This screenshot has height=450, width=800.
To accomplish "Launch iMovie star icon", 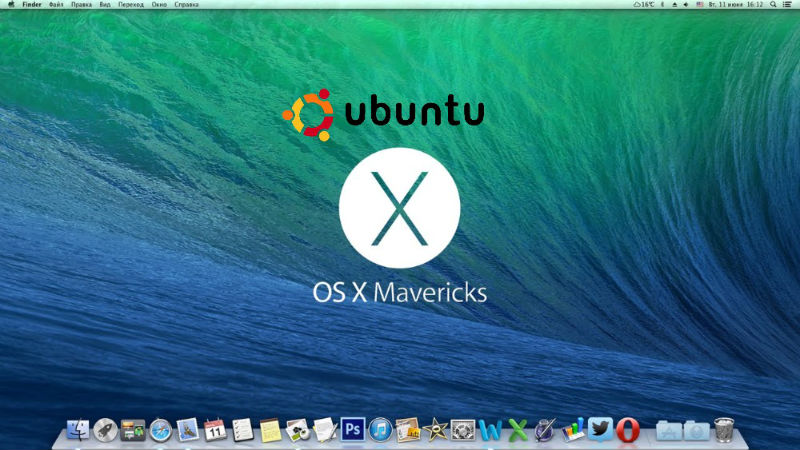I will [x=435, y=430].
